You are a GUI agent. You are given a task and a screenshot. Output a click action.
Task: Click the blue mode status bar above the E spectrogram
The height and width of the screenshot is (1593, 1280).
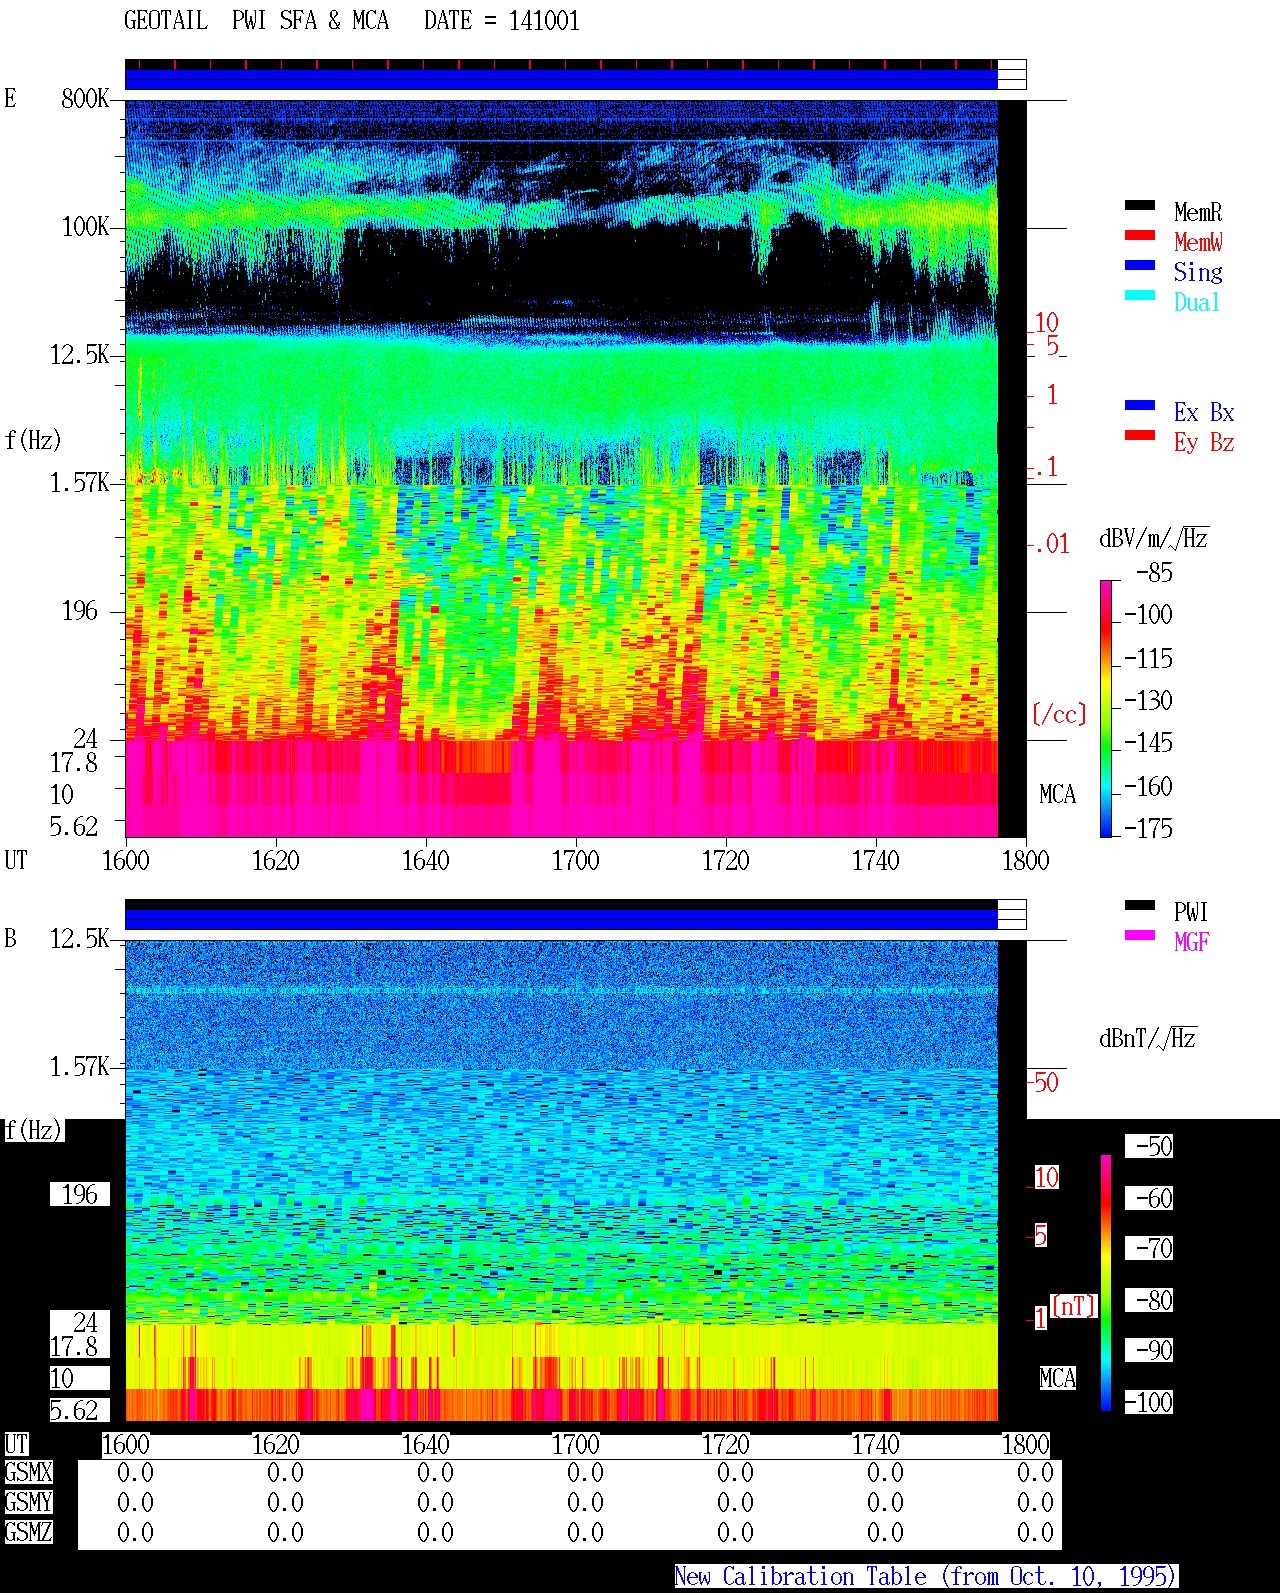pyautogui.click(x=561, y=79)
